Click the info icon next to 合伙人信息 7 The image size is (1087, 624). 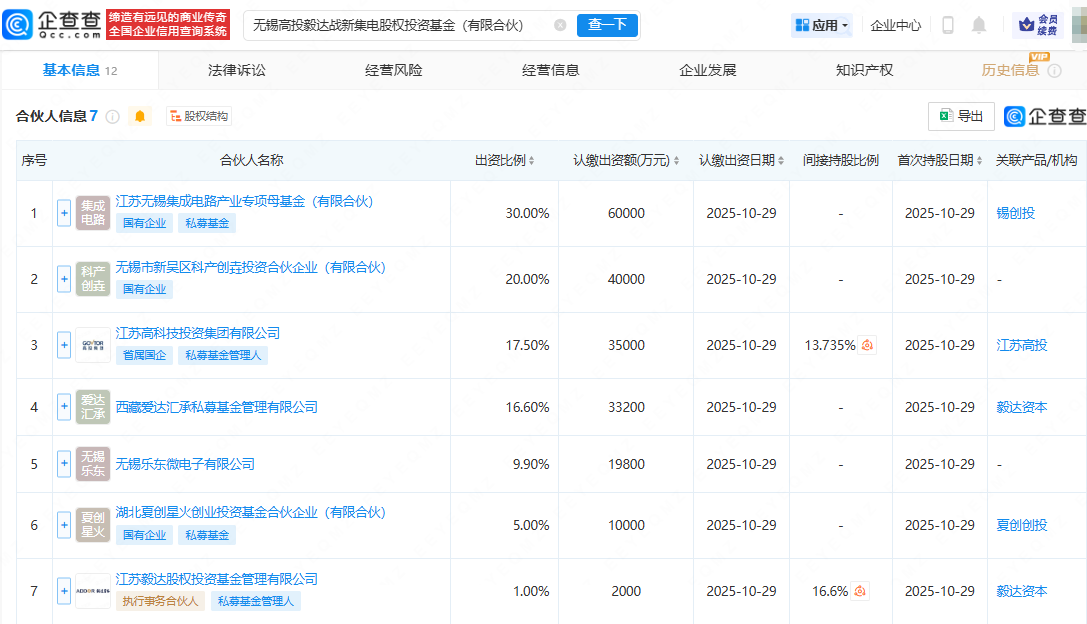(x=113, y=116)
